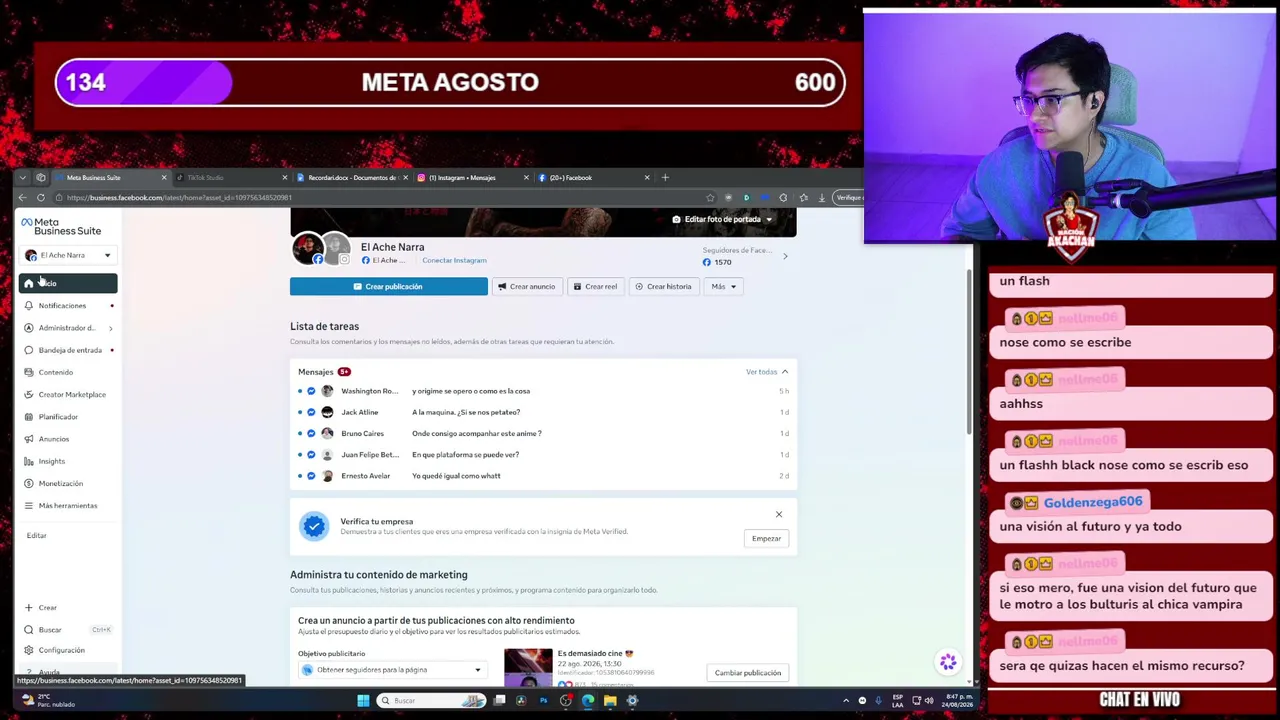Expand Seguidores de Facebook arrow
Viewport: 1280px width, 720px height.
click(x=785, y=256)
